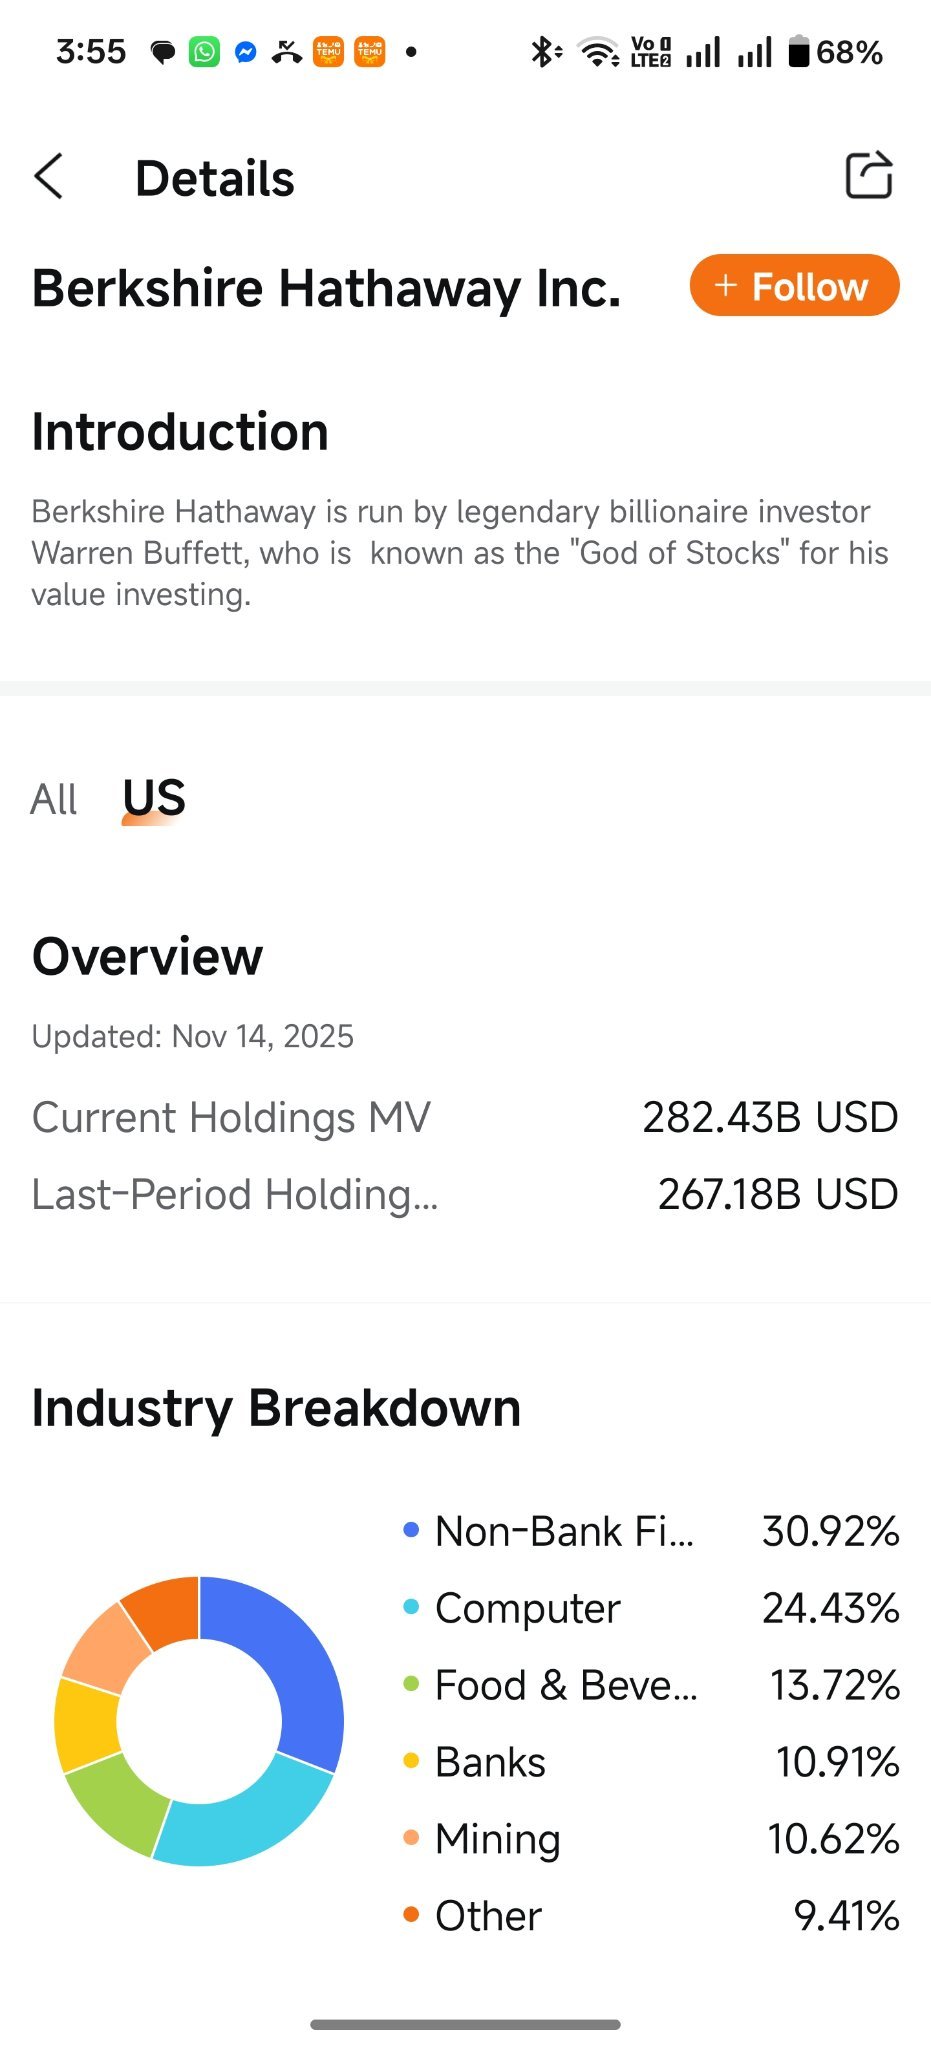931x2048 pixels.
Task: Tap the Wi-Fi status icon
Action: pyautogui.click(x=600, y=52)
